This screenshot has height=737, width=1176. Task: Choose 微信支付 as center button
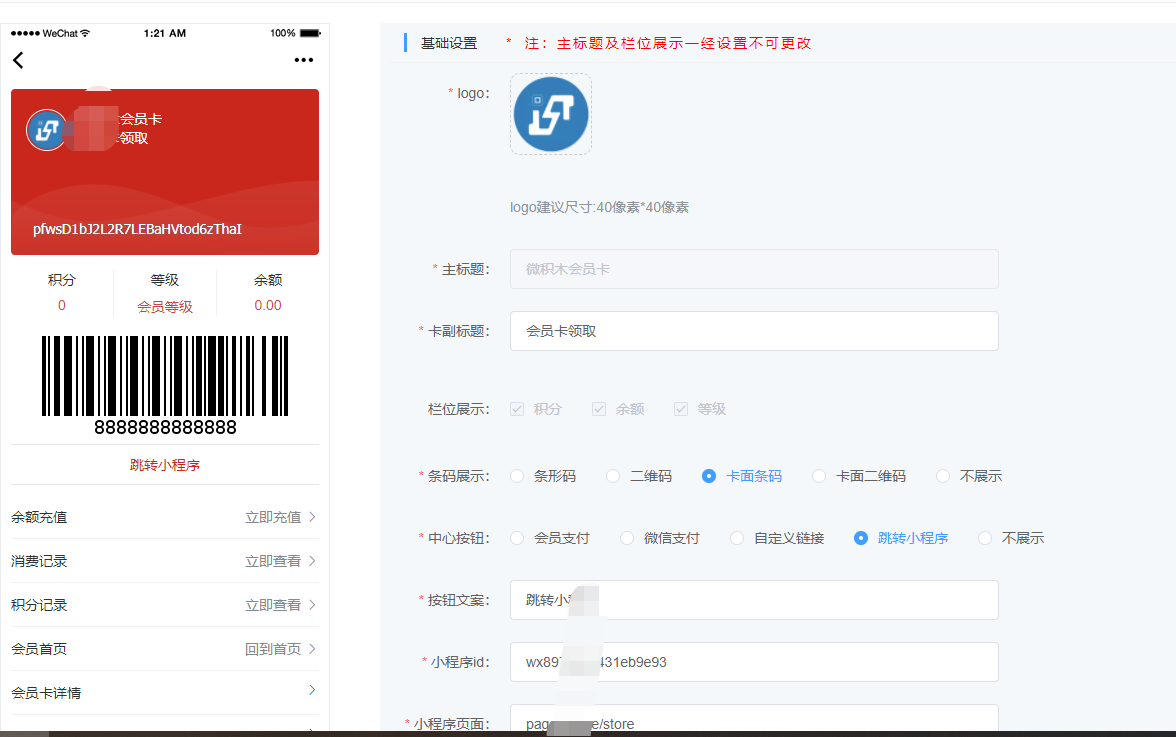pos(627,538)
